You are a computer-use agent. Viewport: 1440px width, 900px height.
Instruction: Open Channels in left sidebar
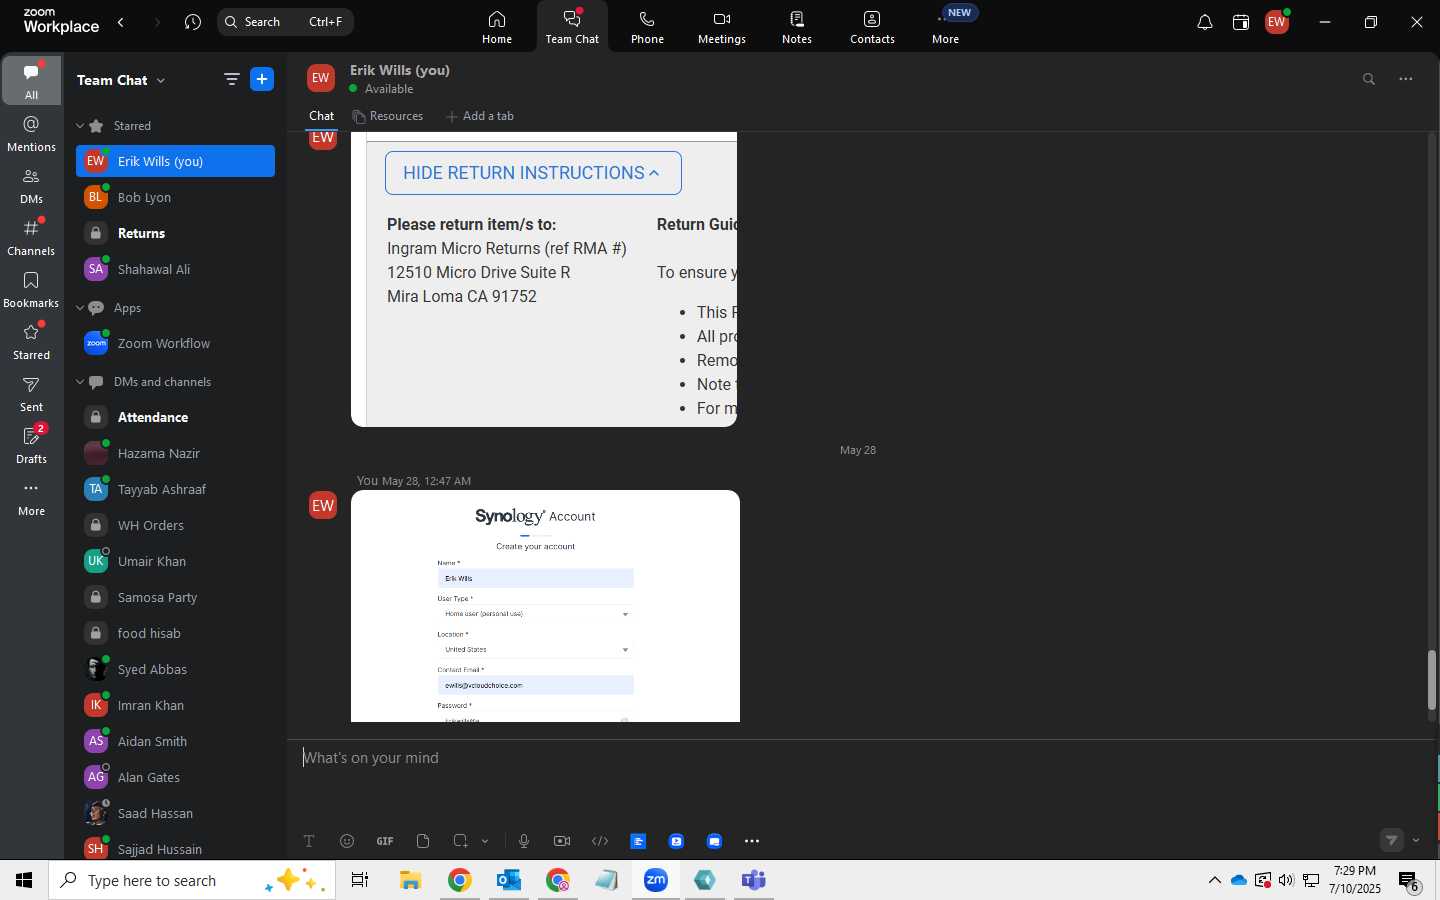click(x=32, y=237)
